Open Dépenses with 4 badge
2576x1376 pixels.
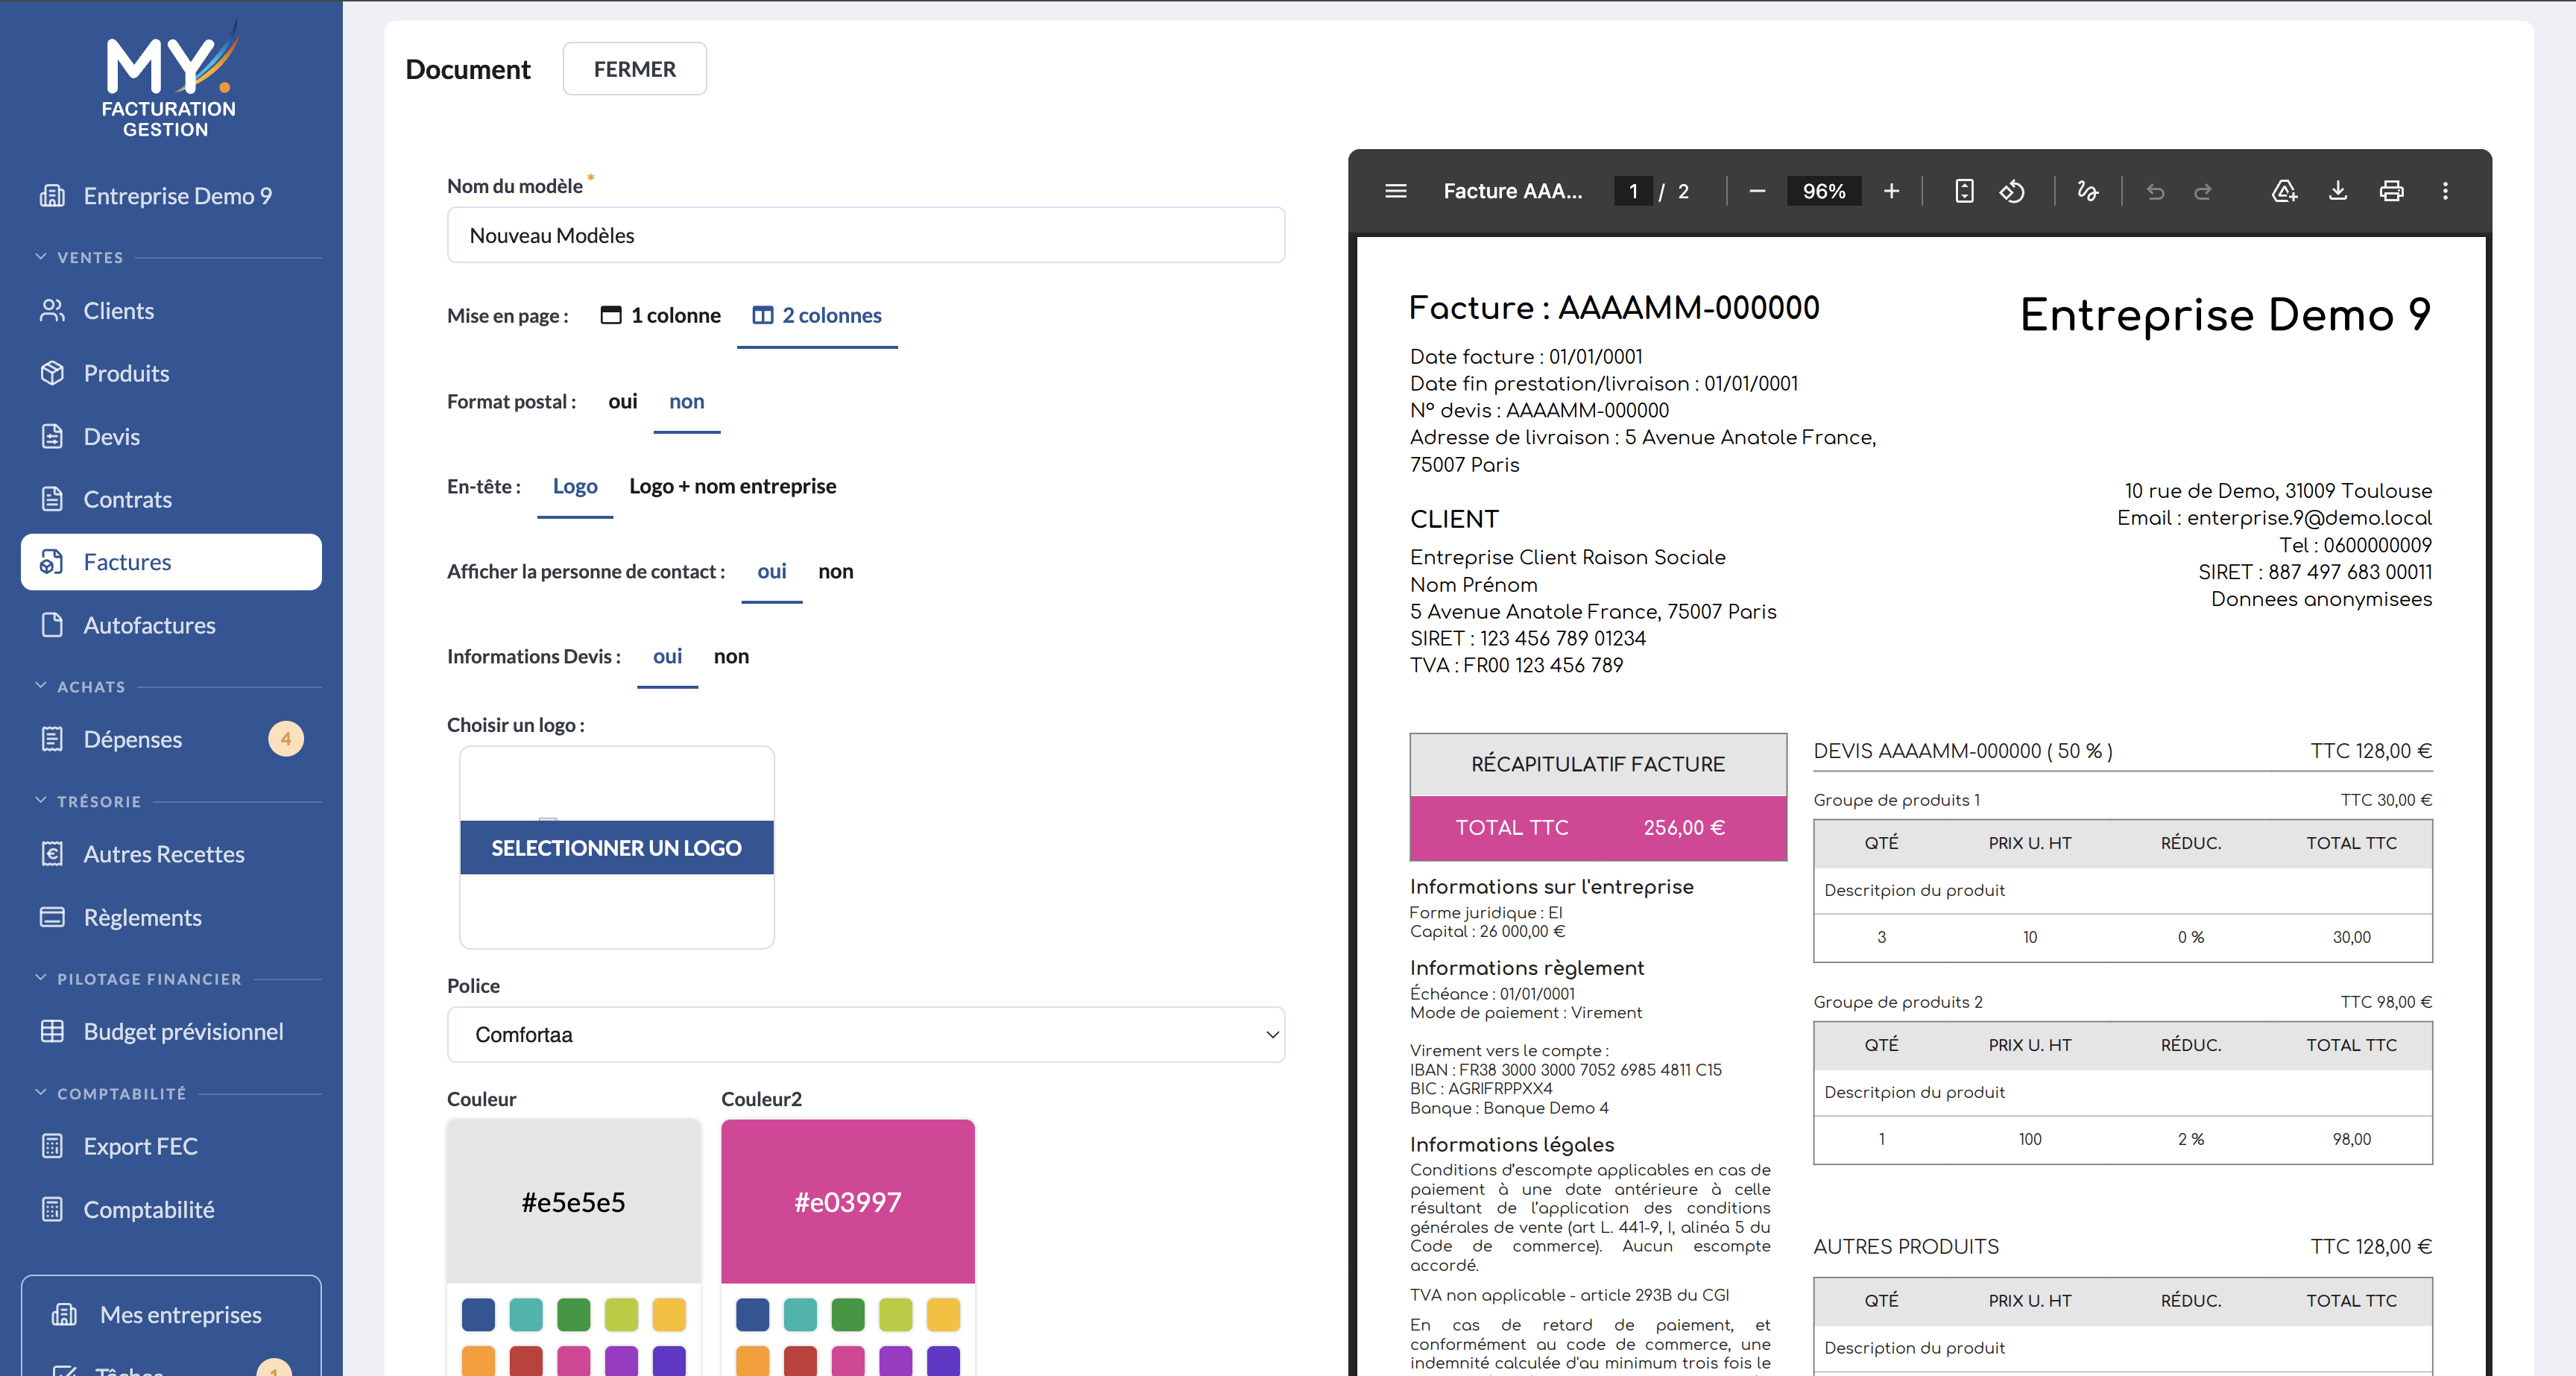[x=171, y=739]
